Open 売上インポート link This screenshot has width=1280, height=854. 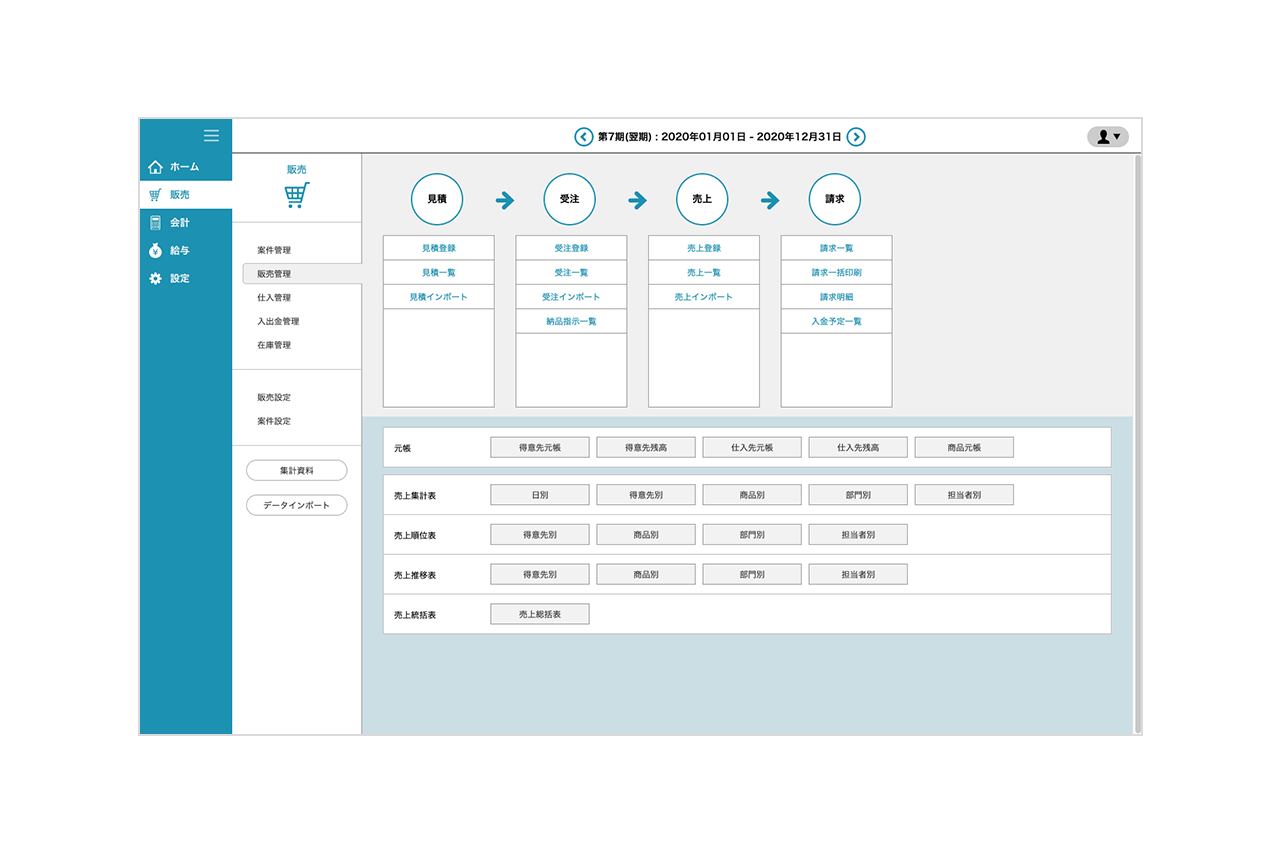click(704, 297)
